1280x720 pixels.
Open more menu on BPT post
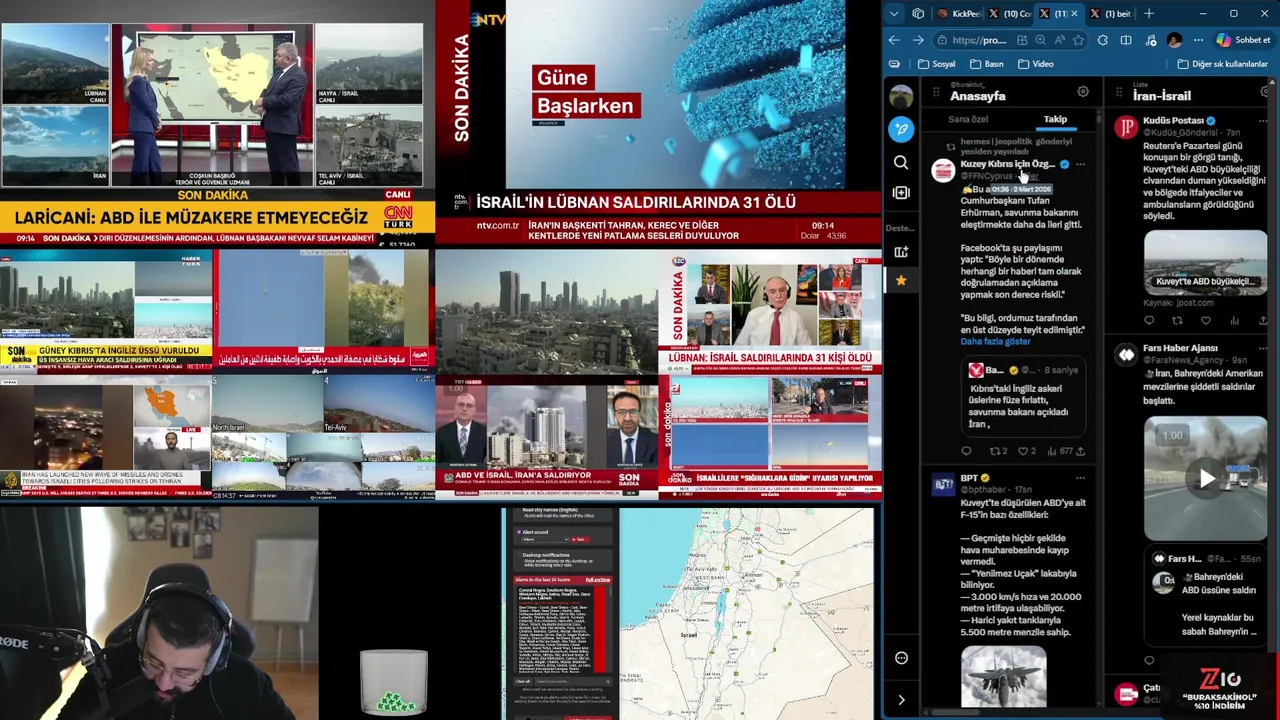pyautogui.click(x=1080, y=478)
